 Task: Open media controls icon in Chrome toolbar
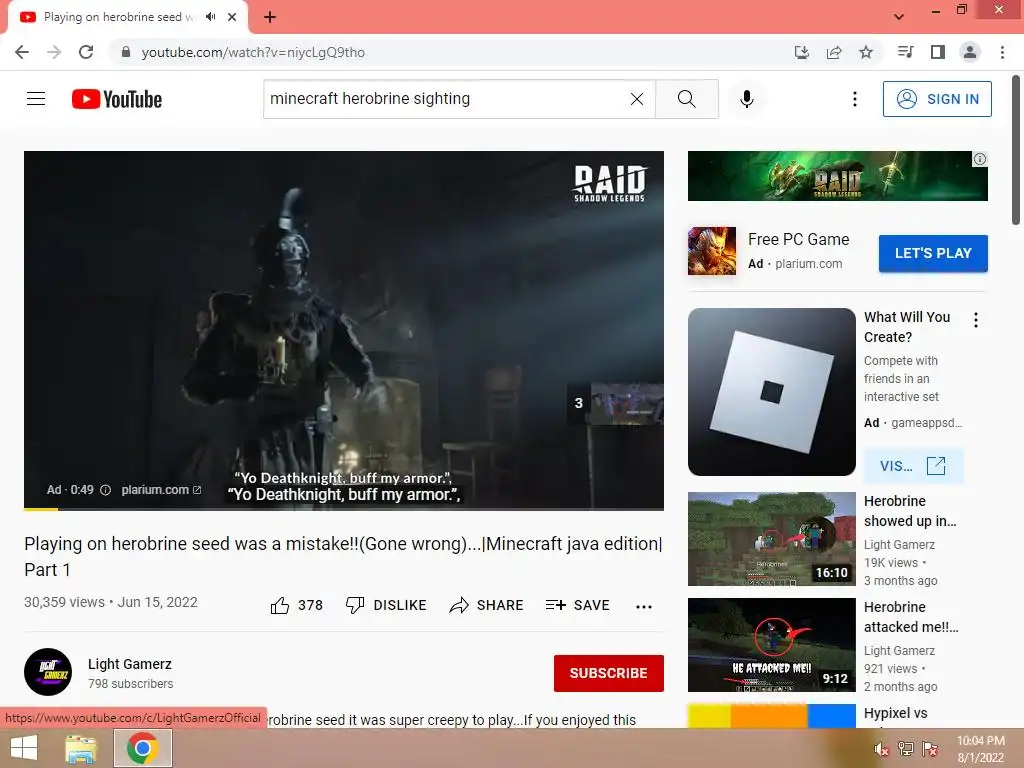coord(905,52)
